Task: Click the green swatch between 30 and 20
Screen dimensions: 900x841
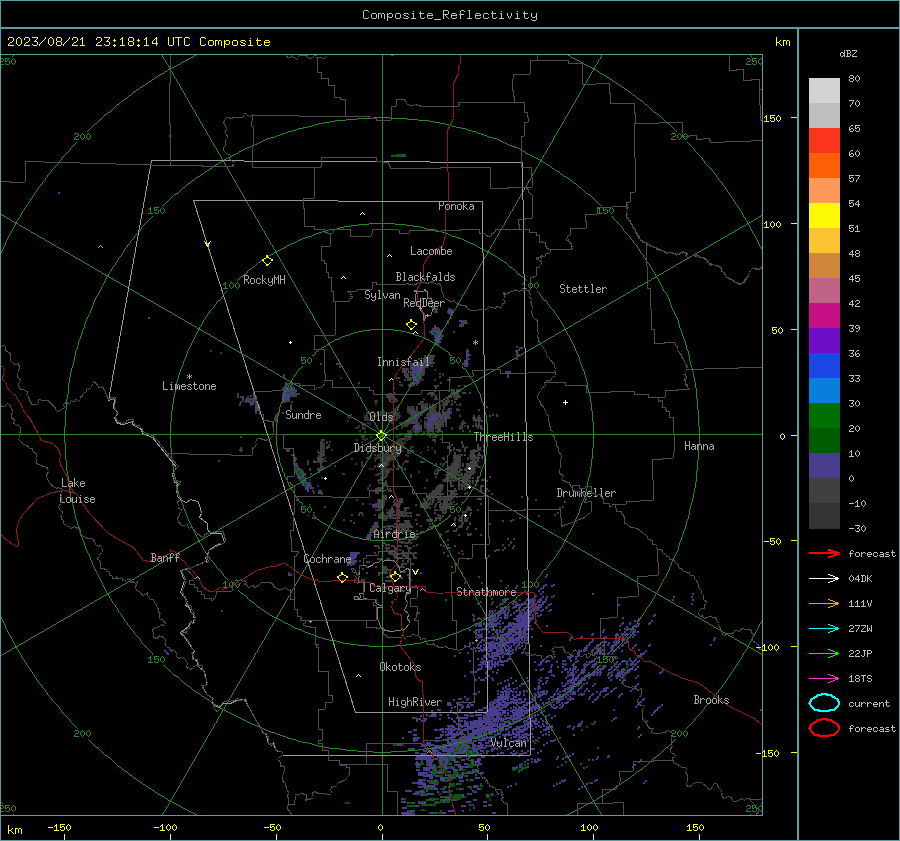Action: (x=824, y=416)
